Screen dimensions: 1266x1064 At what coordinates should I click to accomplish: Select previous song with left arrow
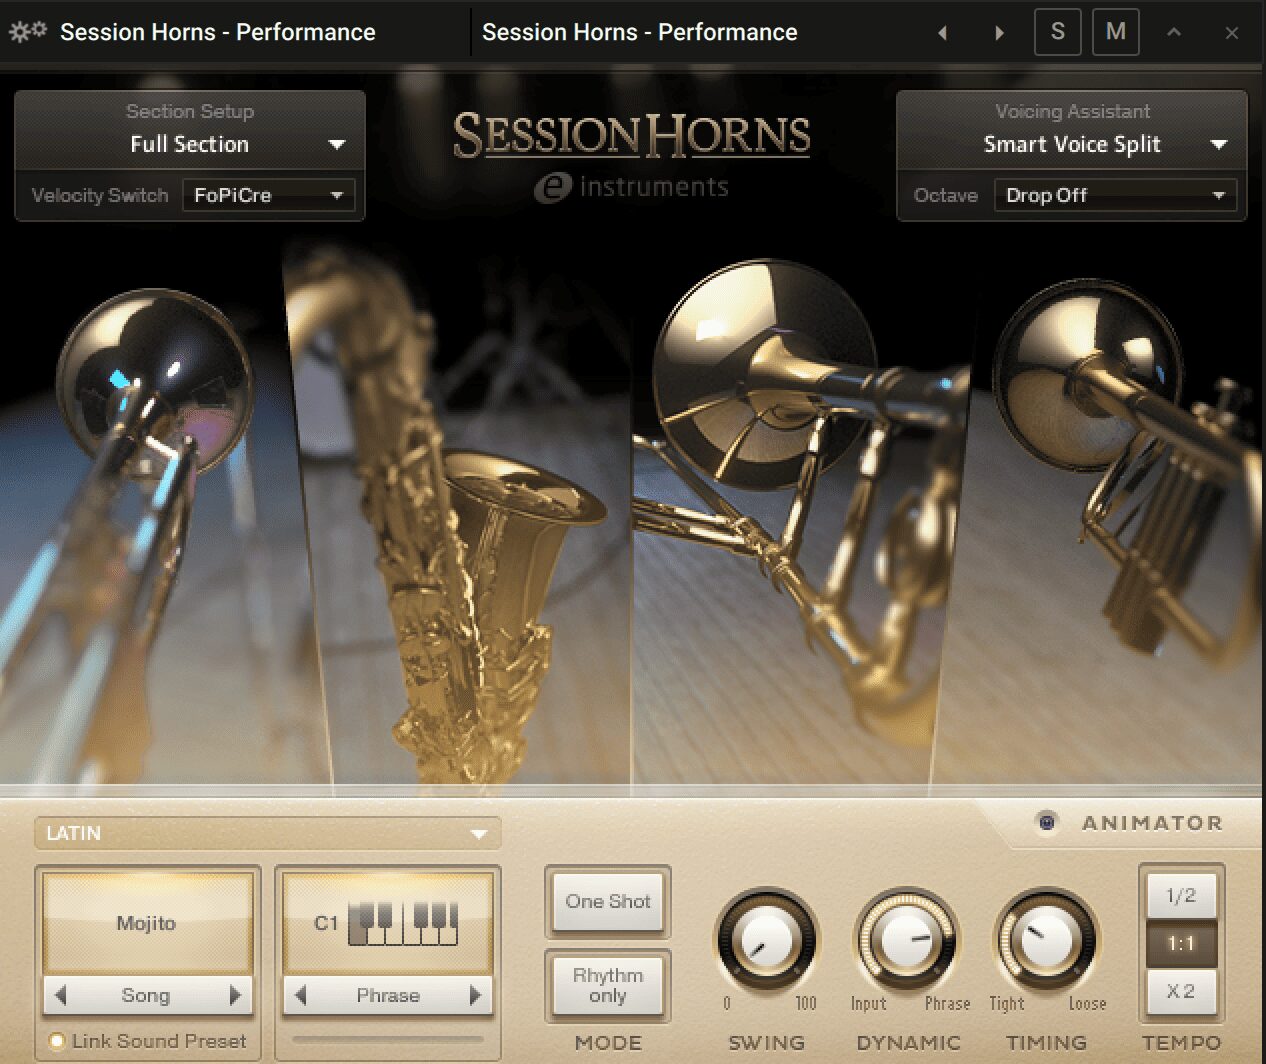point(60,995)
